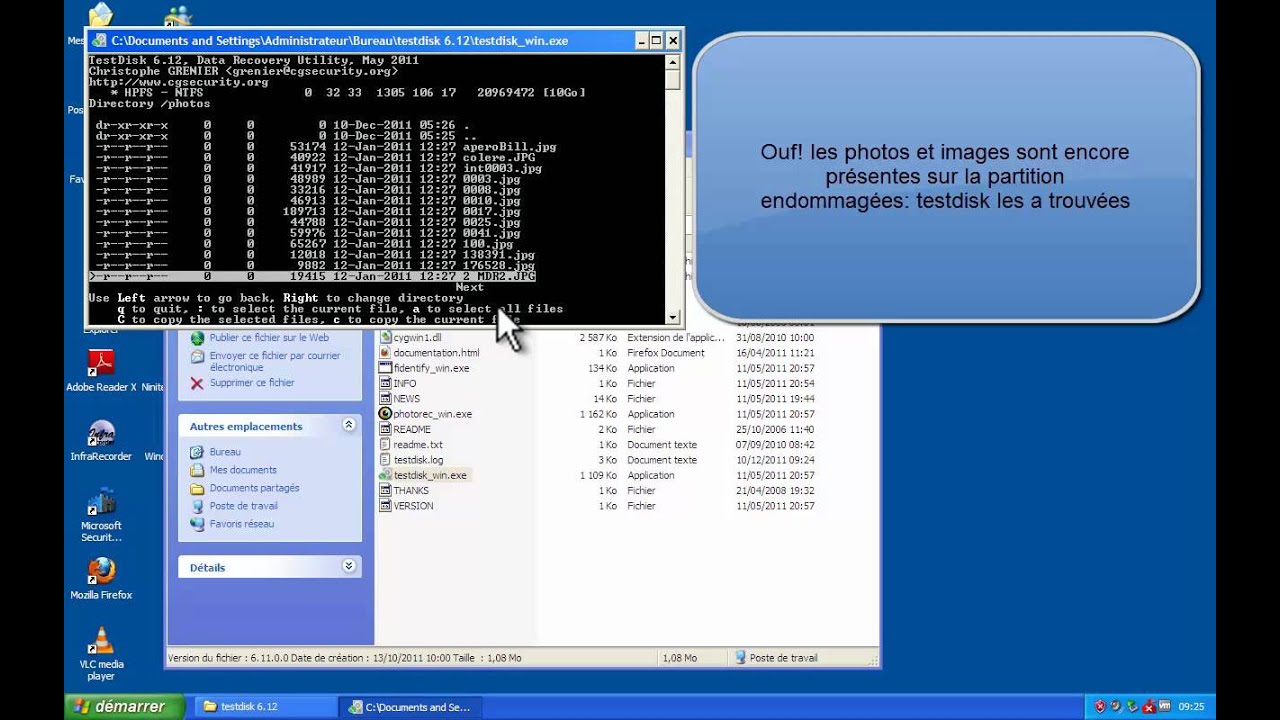Open VLC media player desktop icon

tap(101, 641)
